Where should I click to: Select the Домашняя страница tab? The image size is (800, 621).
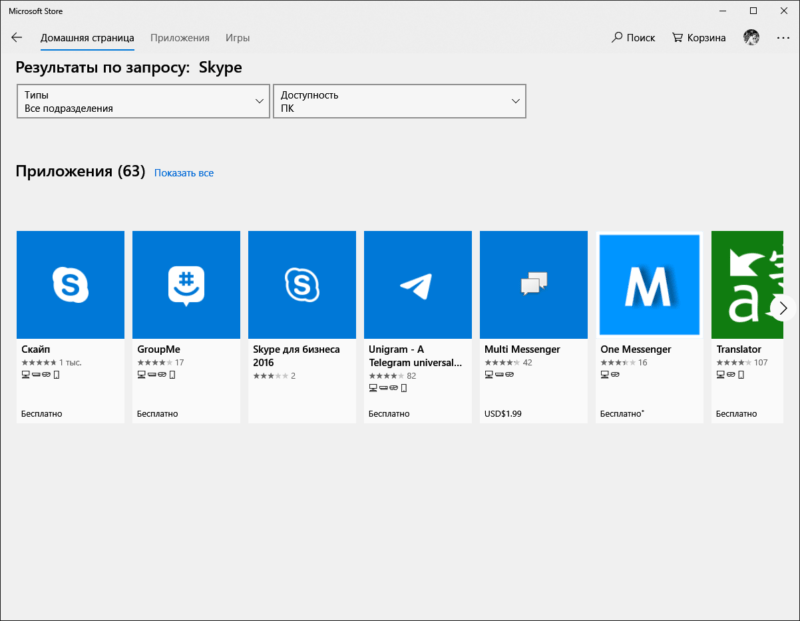[x=87, y=38]
